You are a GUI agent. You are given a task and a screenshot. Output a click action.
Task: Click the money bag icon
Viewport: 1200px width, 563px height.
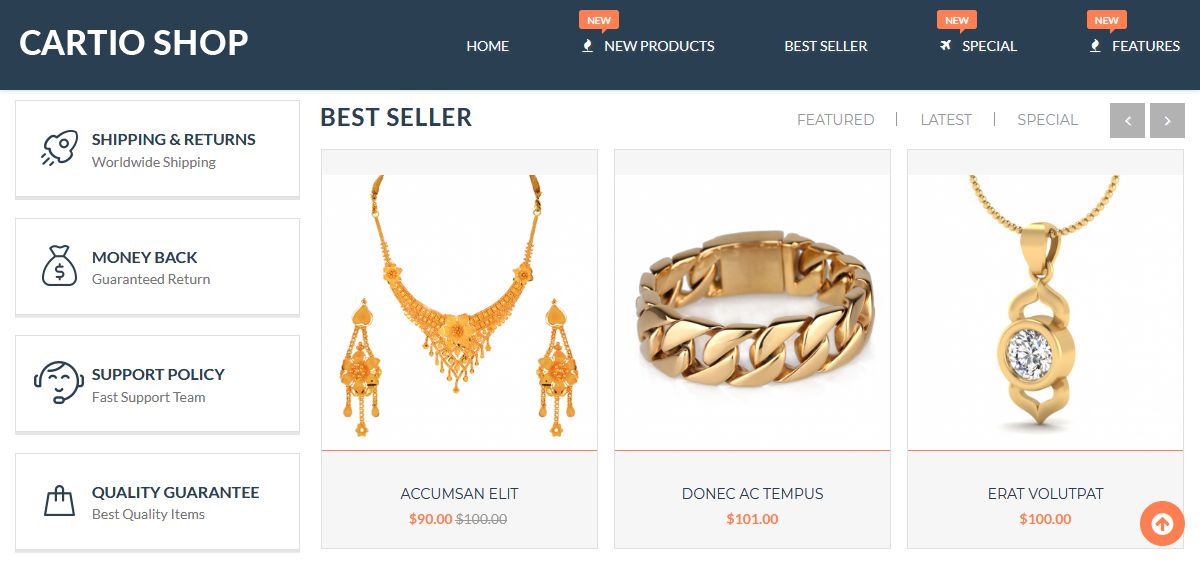(x=59, y=266)
